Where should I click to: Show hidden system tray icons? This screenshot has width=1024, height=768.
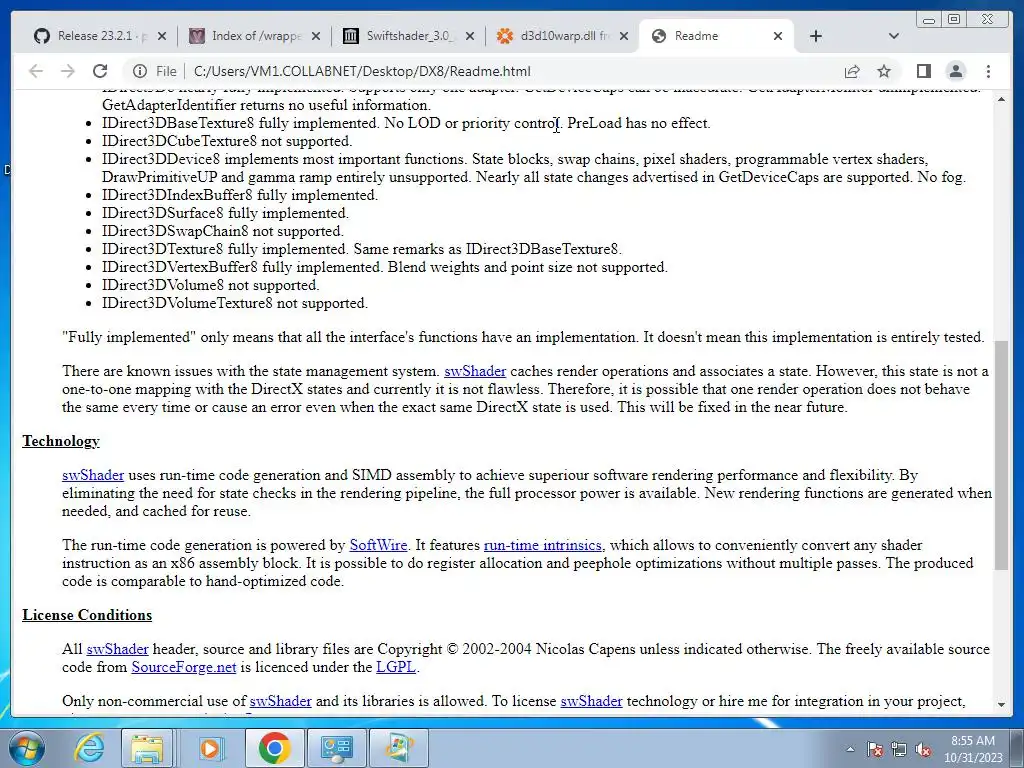coord(850,749)
